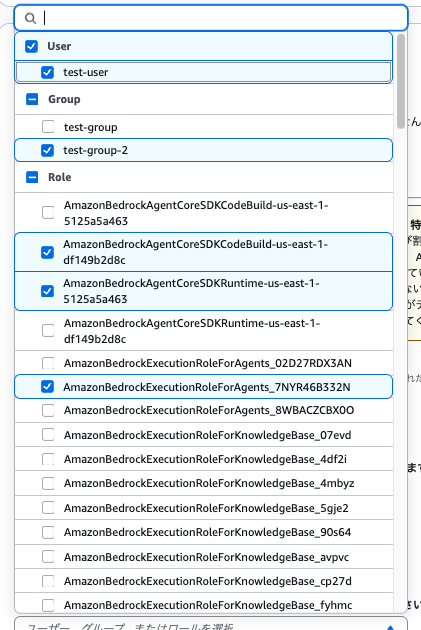Click AmazonBedrockExecutionRoleForKnowledgeBase_avpvc label
The image size is (421, 630).
206,557
